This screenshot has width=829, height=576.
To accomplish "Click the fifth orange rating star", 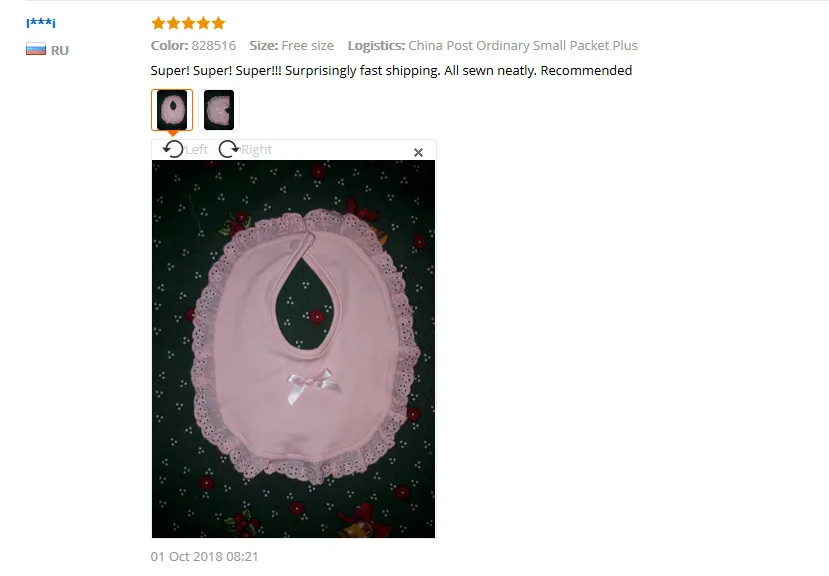I will pyautogui.click(x=218, y=23).
